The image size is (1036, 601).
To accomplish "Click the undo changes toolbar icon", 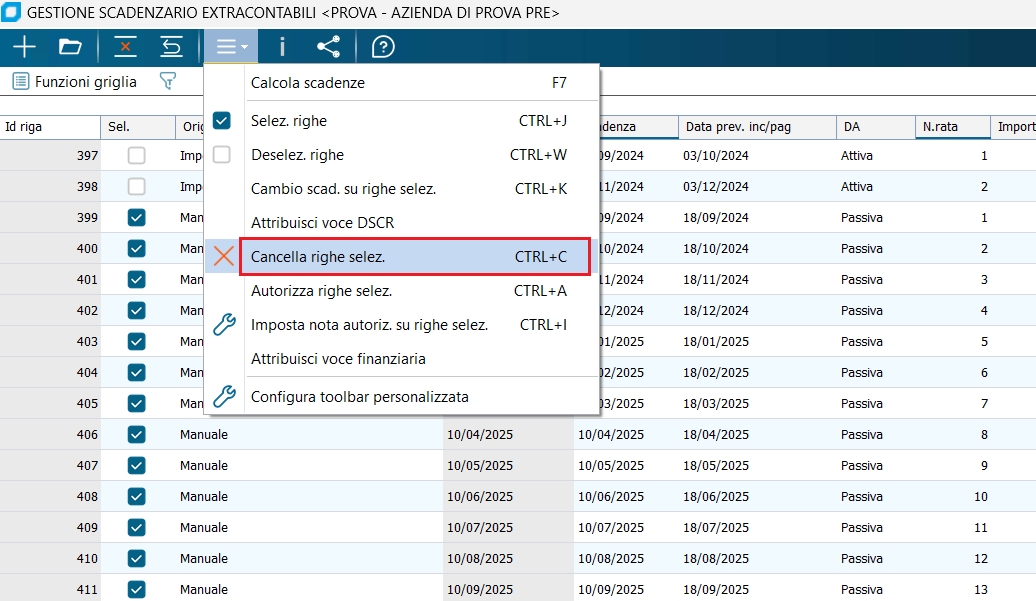I will 172,47.
